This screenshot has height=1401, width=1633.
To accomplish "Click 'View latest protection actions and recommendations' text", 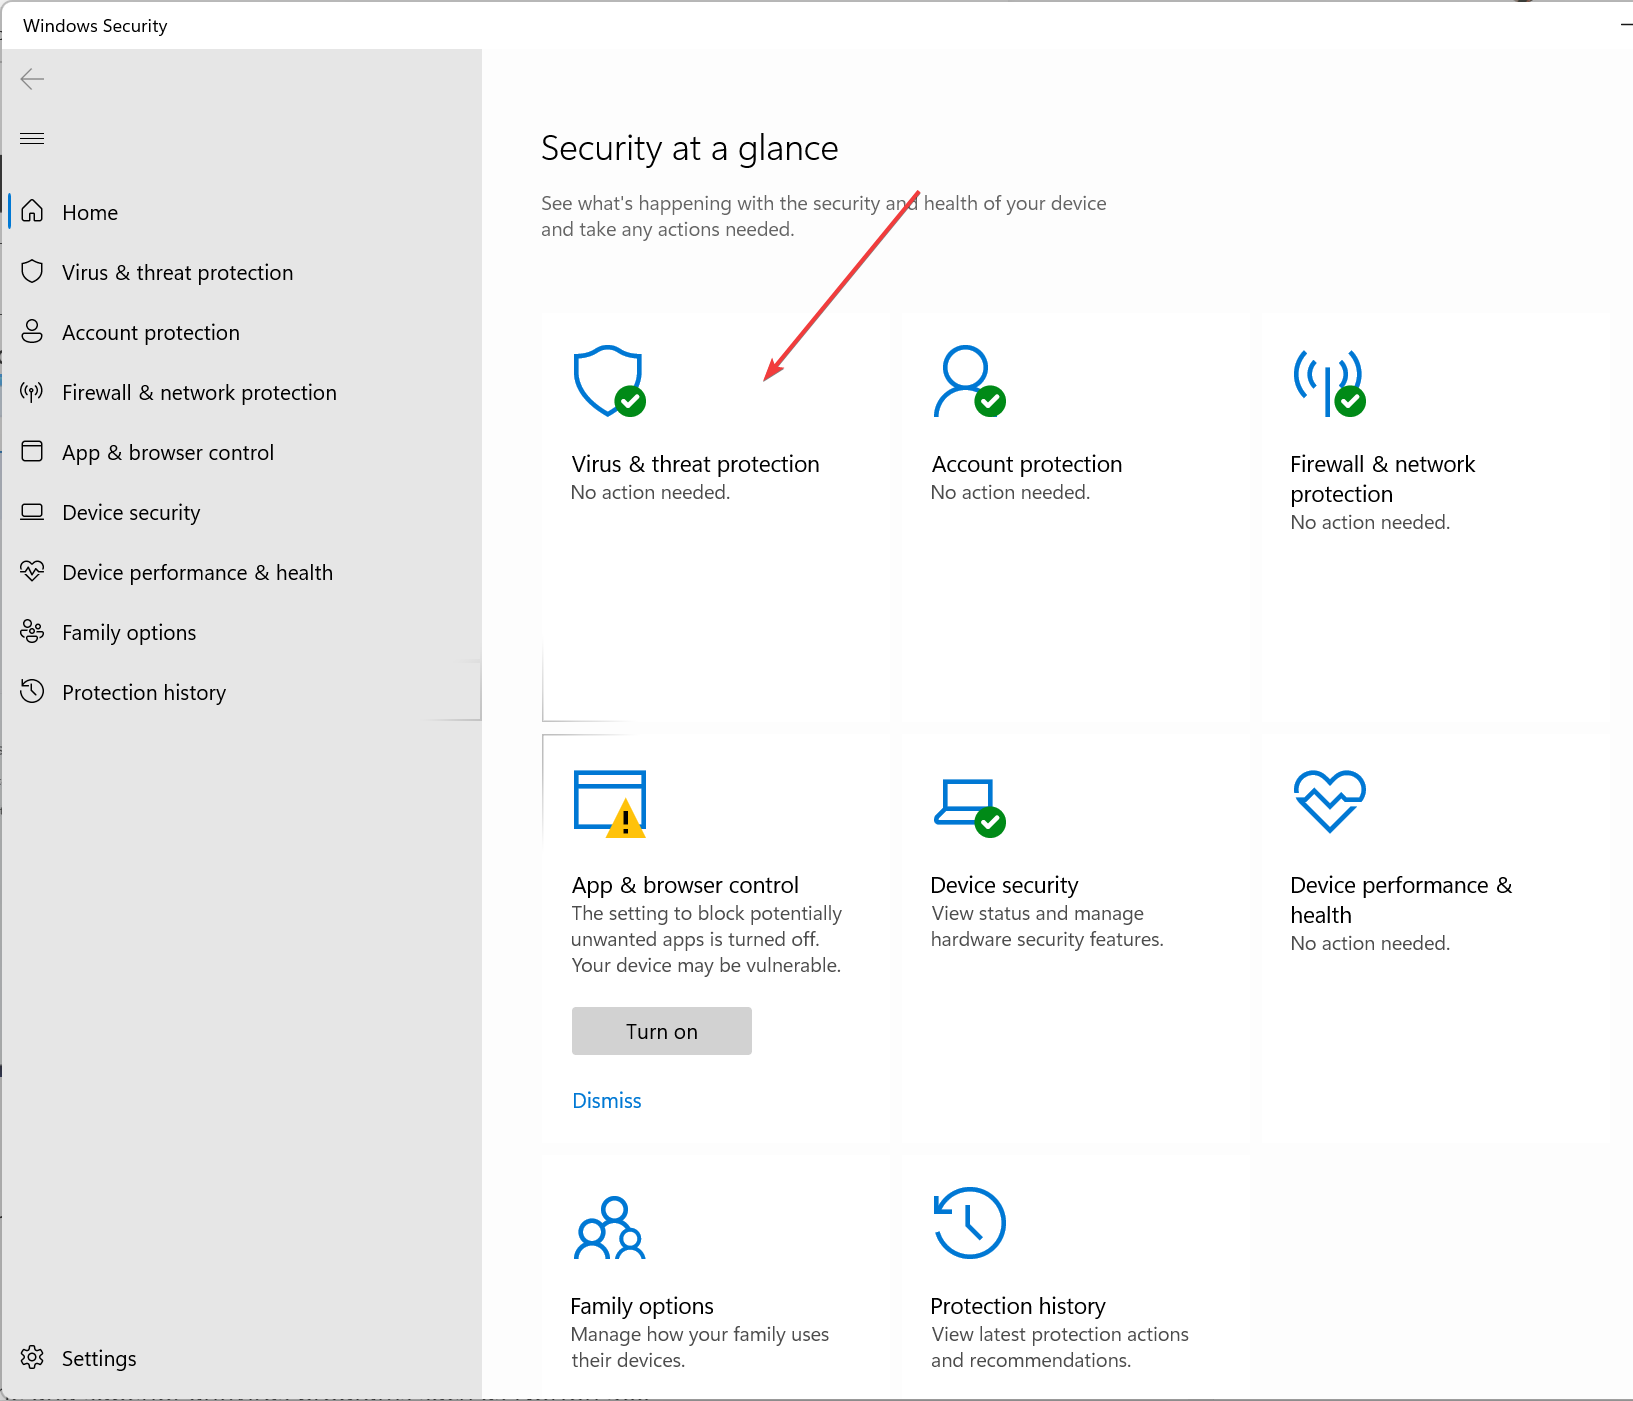I will pyautogui.click(x=1059, y=1347).
